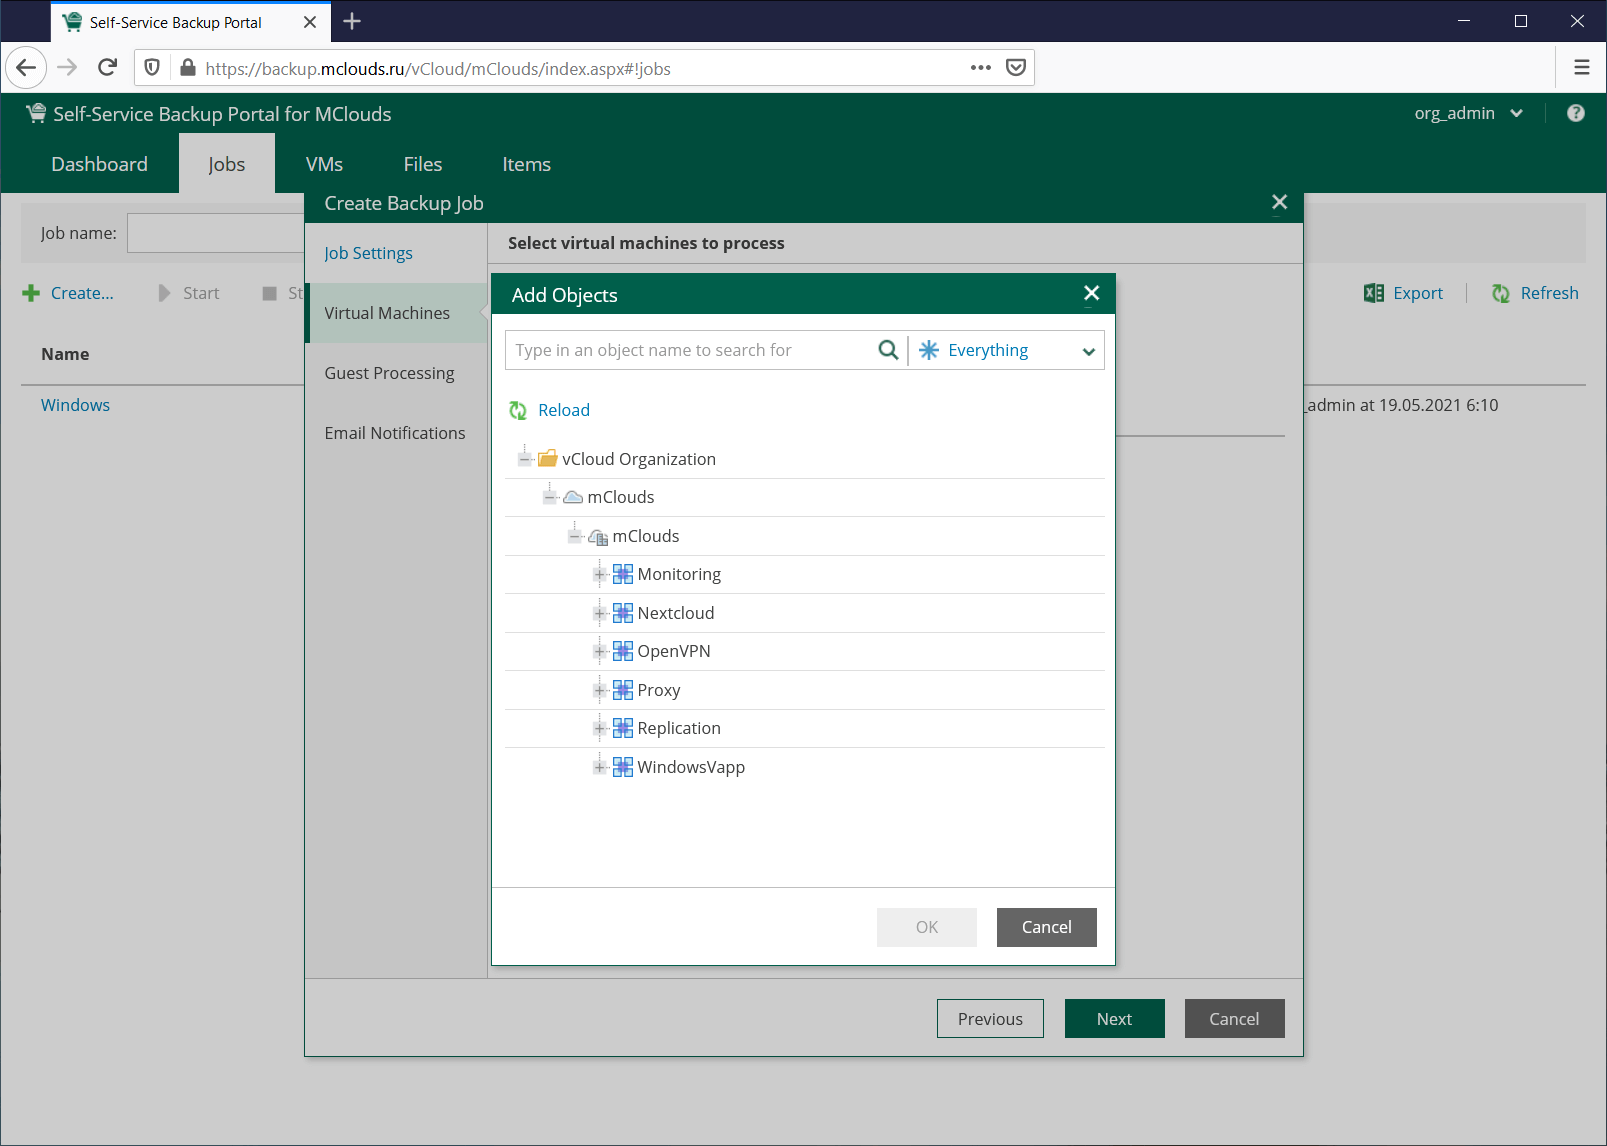1607x1146 pixels.
Task: Switch to the Items tab
Action: (526, 164)
